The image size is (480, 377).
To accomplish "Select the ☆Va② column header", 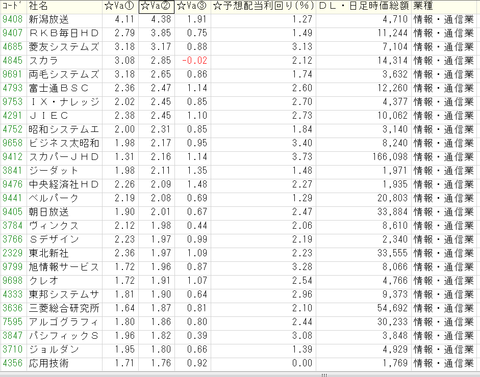I will [156, 6].
